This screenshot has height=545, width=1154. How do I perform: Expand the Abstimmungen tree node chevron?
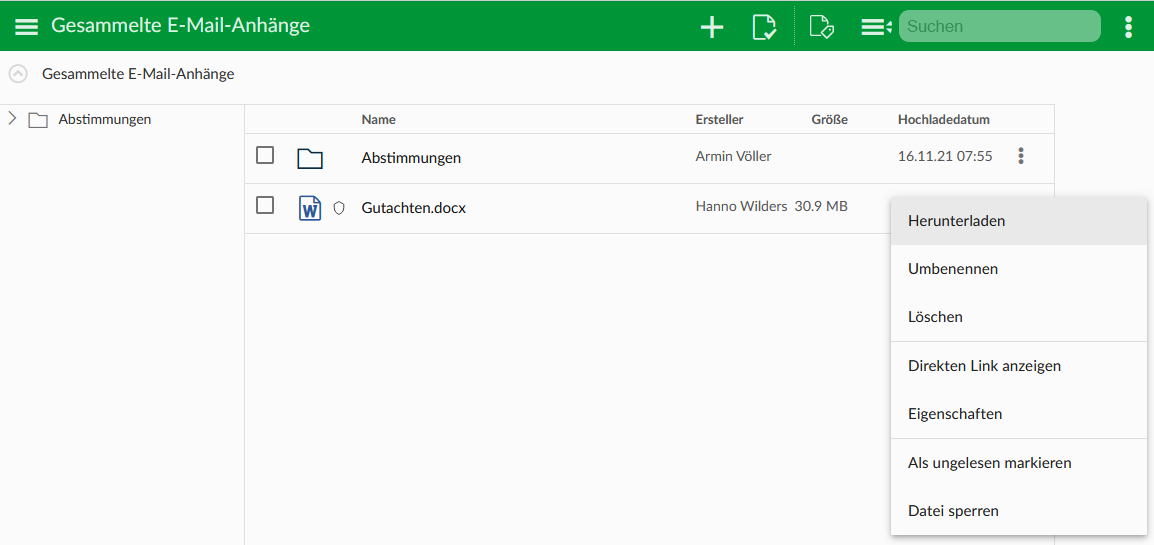[12, 118]
